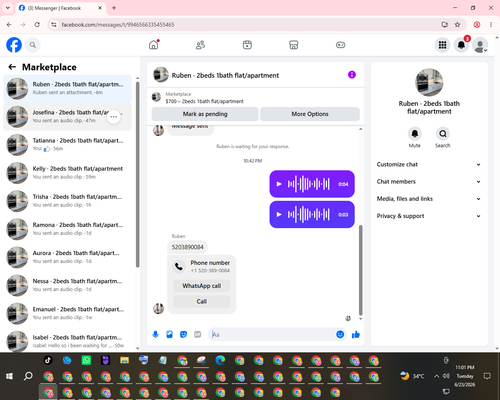Open Windows Start menu
This screenshot has width=500, height=400.
coord(9,376)
